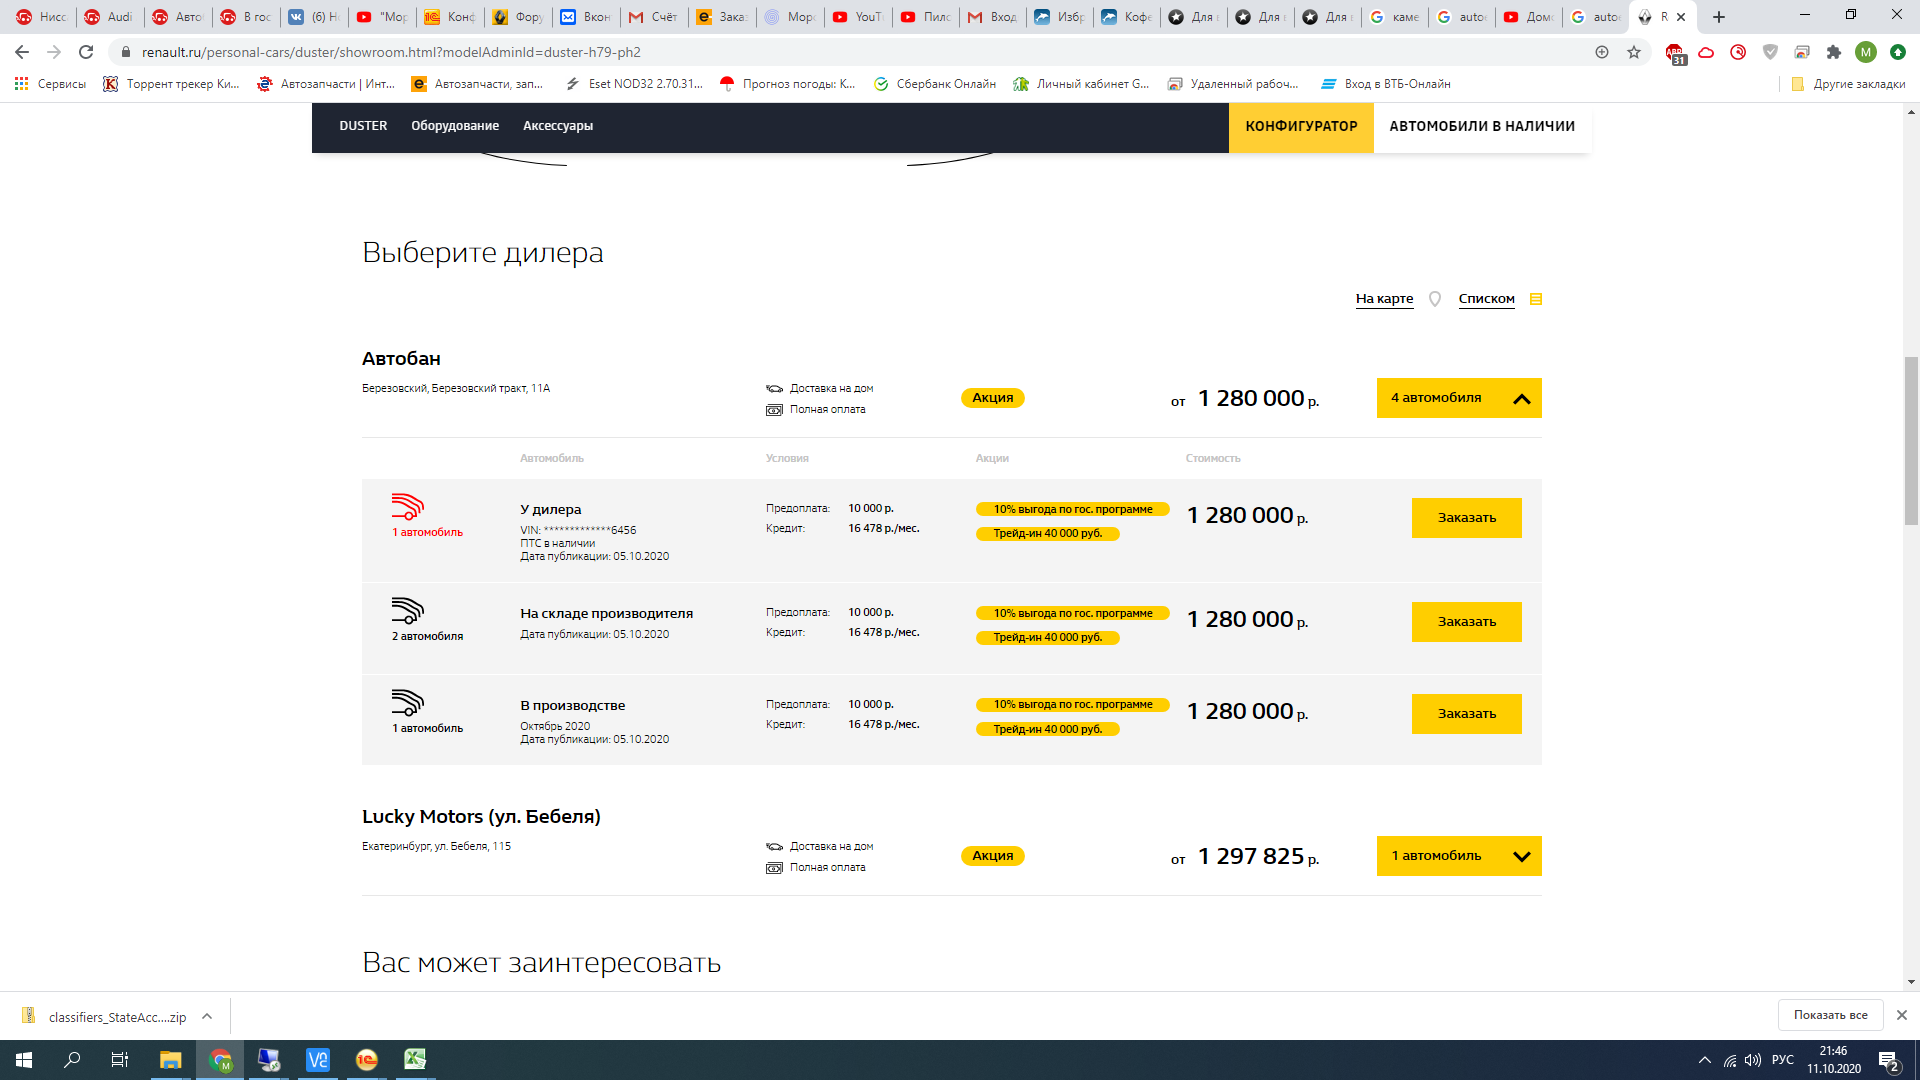Expand Lucky Motors 1 автомобиль list

1459,856
